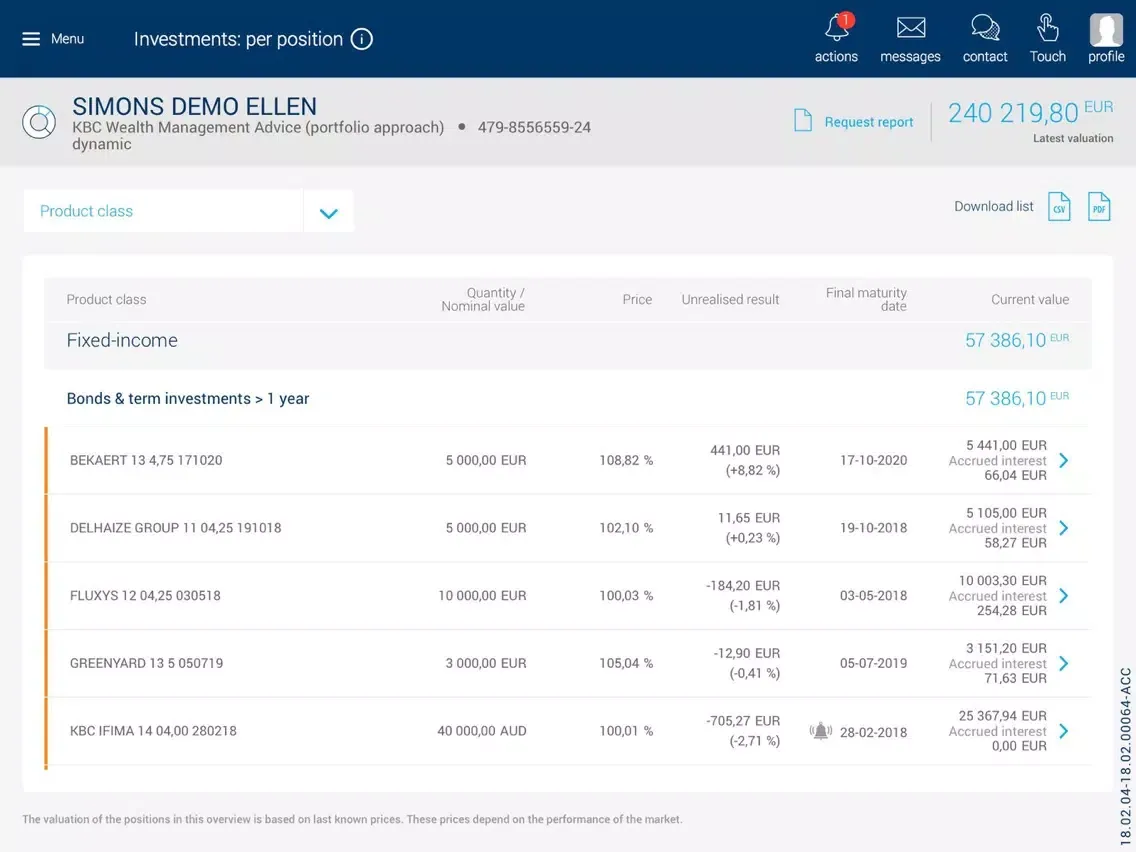Open the messages envelope icon
This screenshot has width=1136, height=852.
tap(911, 28)
